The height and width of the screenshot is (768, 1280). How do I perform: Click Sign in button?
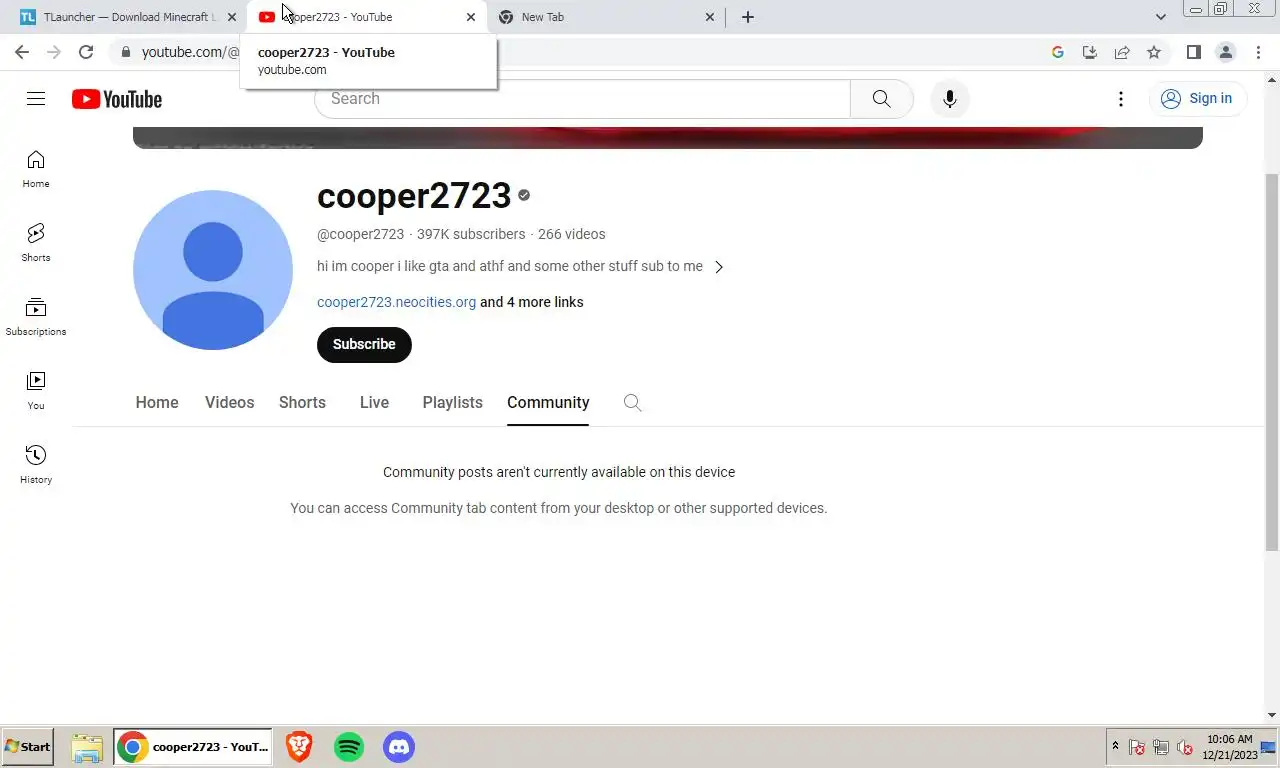click(1197, 98)
